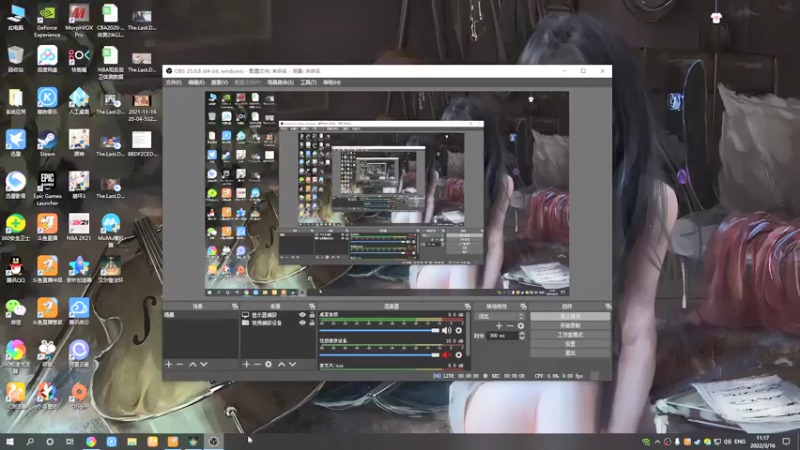Open the Edit menu in OBS
The image size is (800, 450).
(196, 83)
